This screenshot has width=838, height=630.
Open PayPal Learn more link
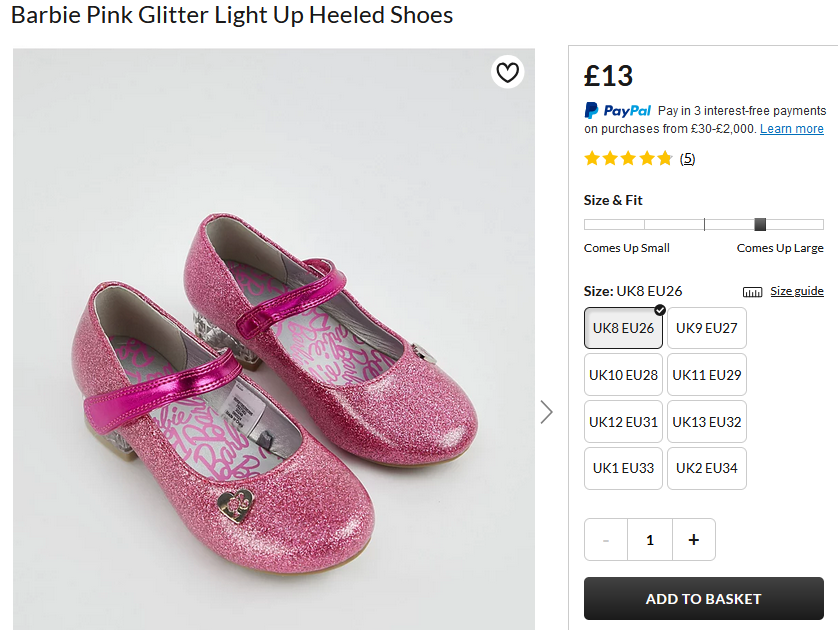(x=791, y=129)
